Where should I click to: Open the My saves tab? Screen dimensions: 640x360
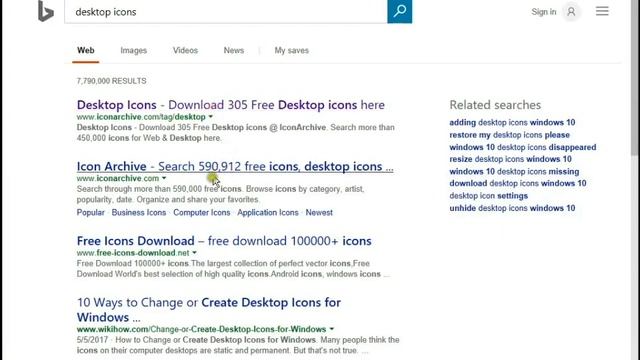[x=291, y=50]
